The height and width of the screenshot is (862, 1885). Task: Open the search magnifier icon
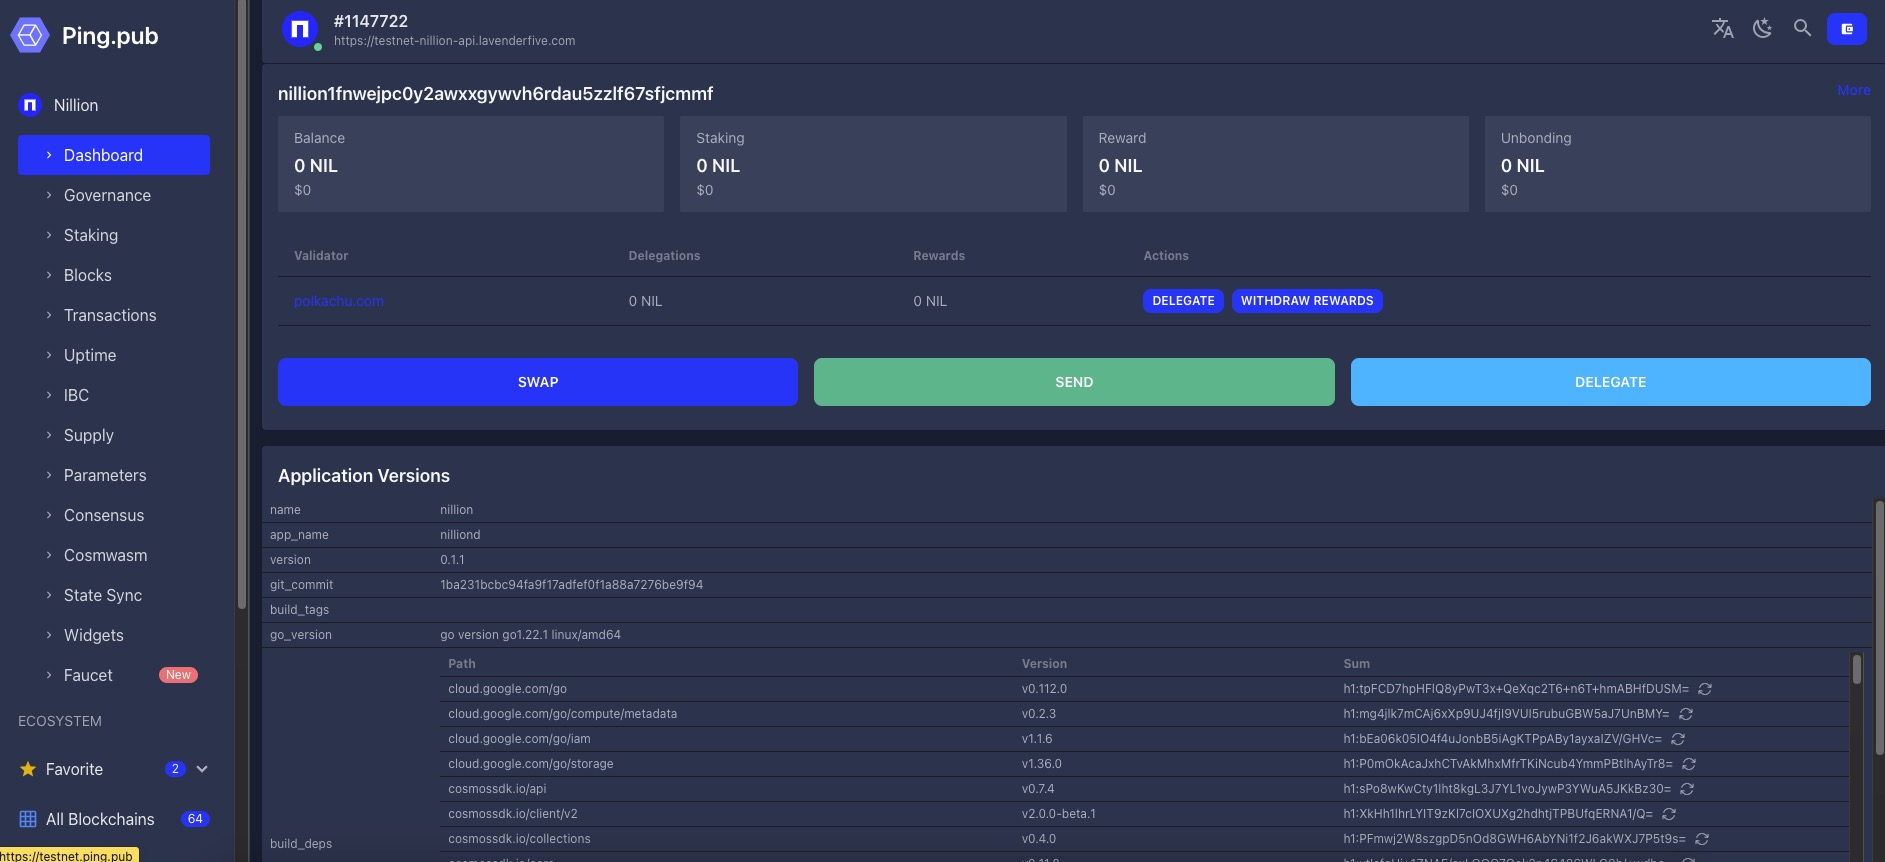(1802, 29)
